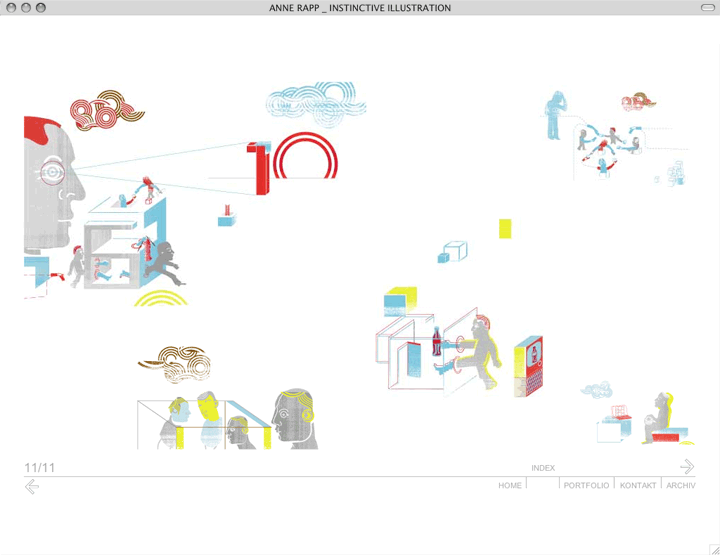Click the page counter 11/11
720x555 pixels.
point(40,468)
